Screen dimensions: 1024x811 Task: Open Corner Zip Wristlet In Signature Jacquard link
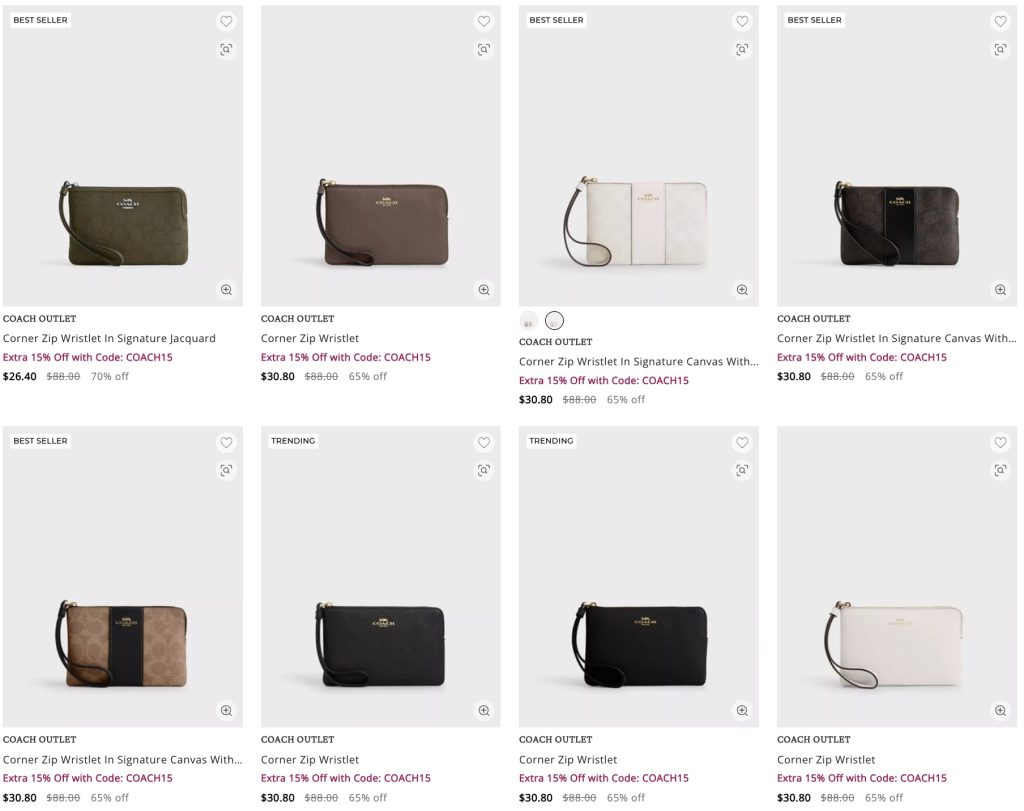point(109,338)
